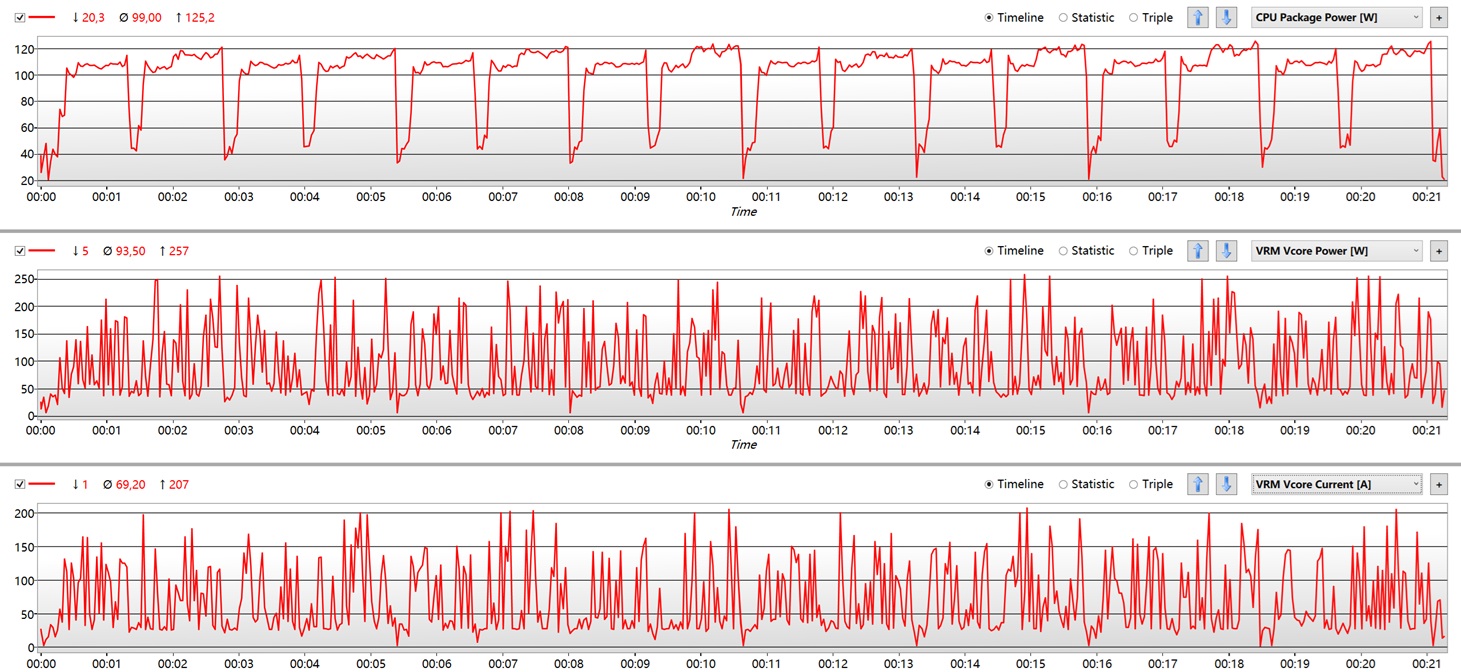This screenshot has height=672, width=1461.
Task: Select Timeline view for VRM Vcore Current
Action: click(1014, 484)
